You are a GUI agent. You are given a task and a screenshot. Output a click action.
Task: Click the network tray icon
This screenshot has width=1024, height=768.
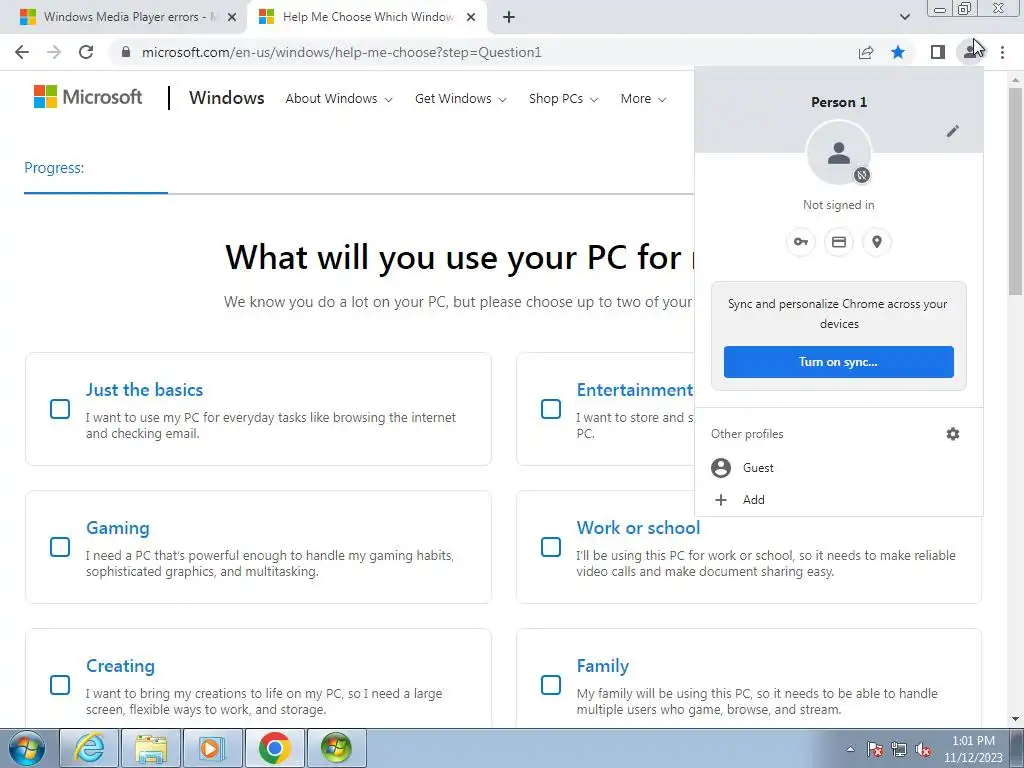(x=899, y=749)
